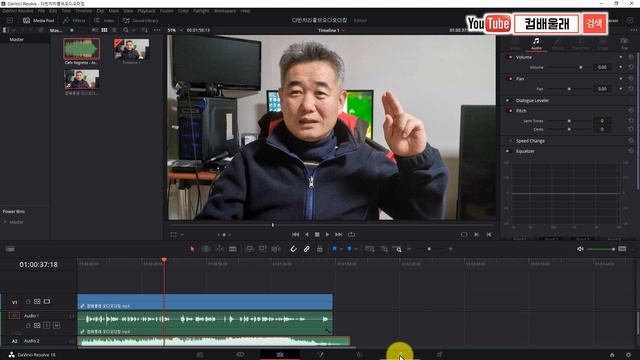Open the Playback menu

coord(146,11)
